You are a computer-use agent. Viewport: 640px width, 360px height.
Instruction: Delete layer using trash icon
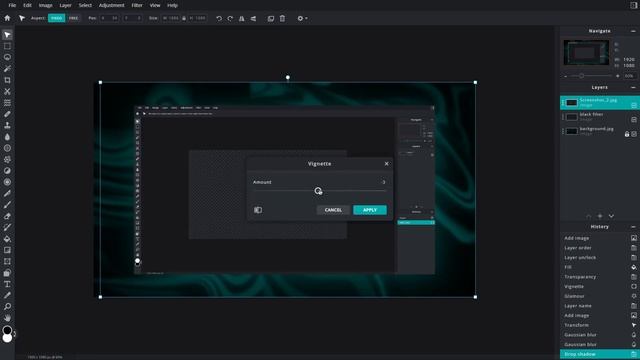click(x=282, y=18)
